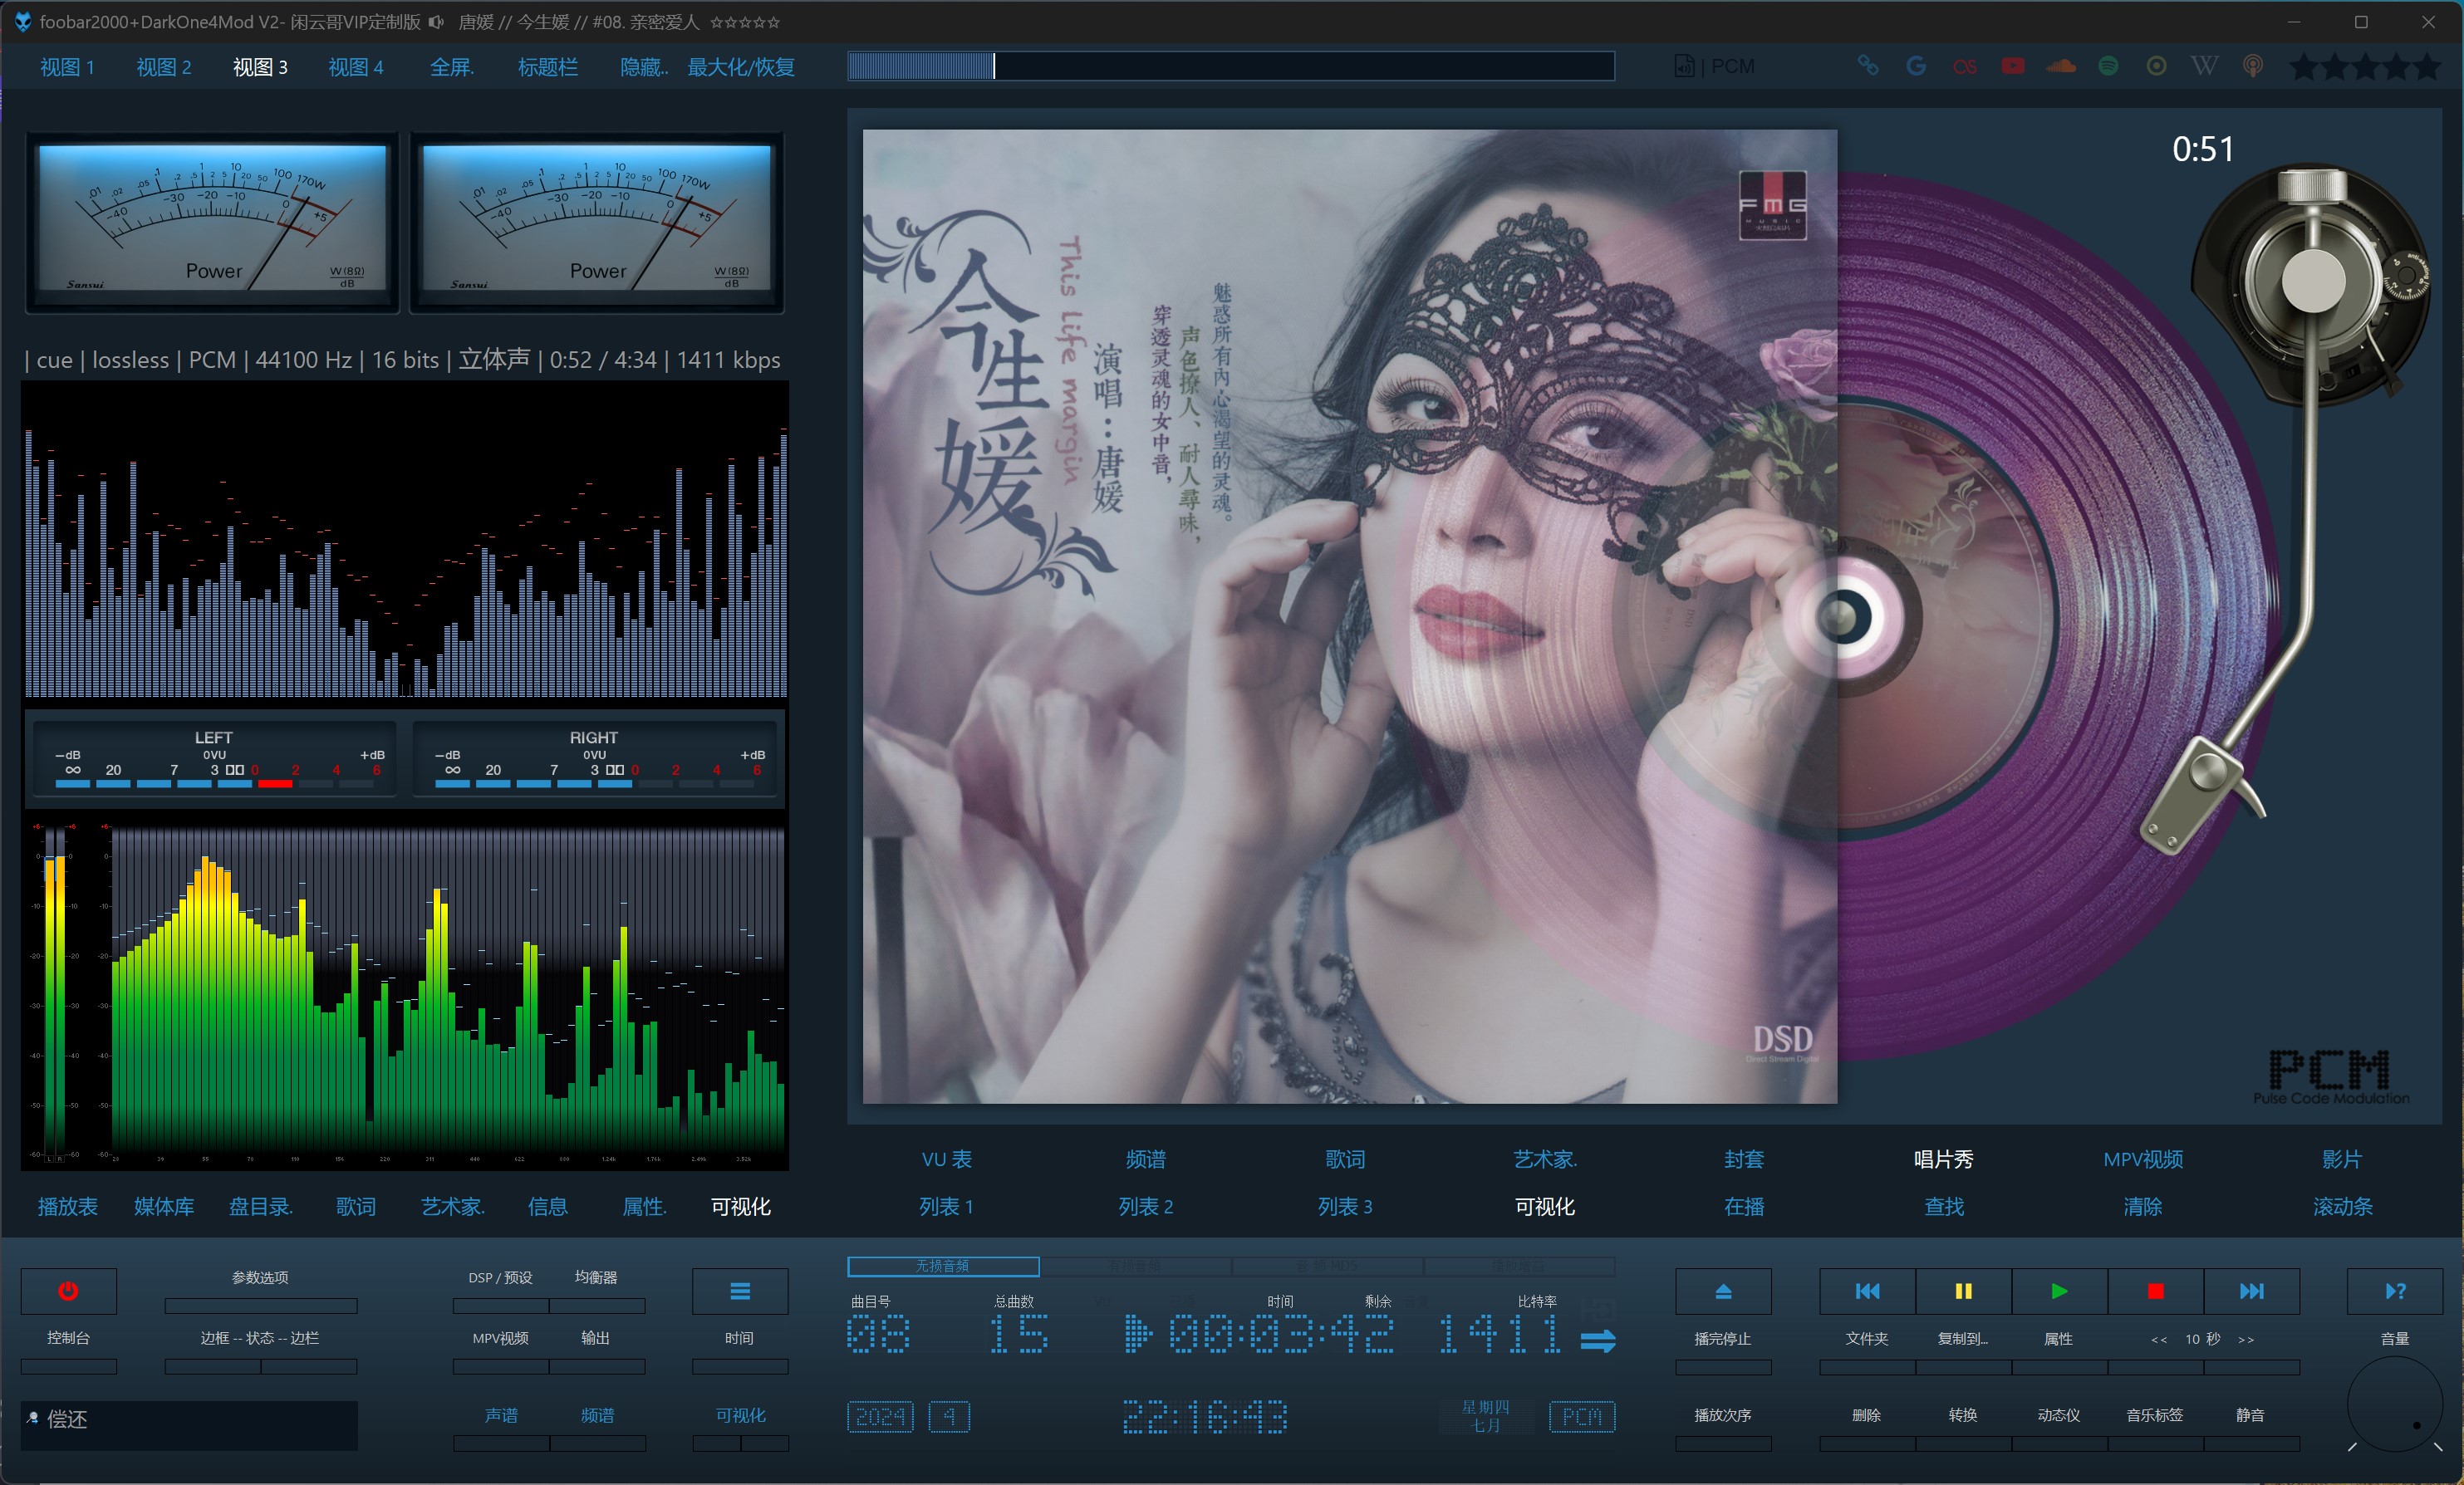Screen dimensions: 2464x1485
Task: Click the Discogs circle icon
Action: coord(2156,66)
